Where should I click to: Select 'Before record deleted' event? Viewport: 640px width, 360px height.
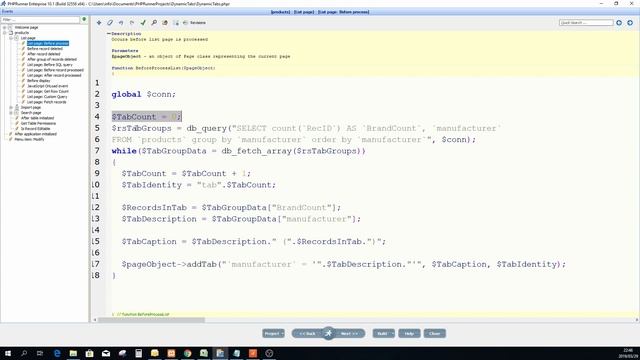tap(45, 49)
